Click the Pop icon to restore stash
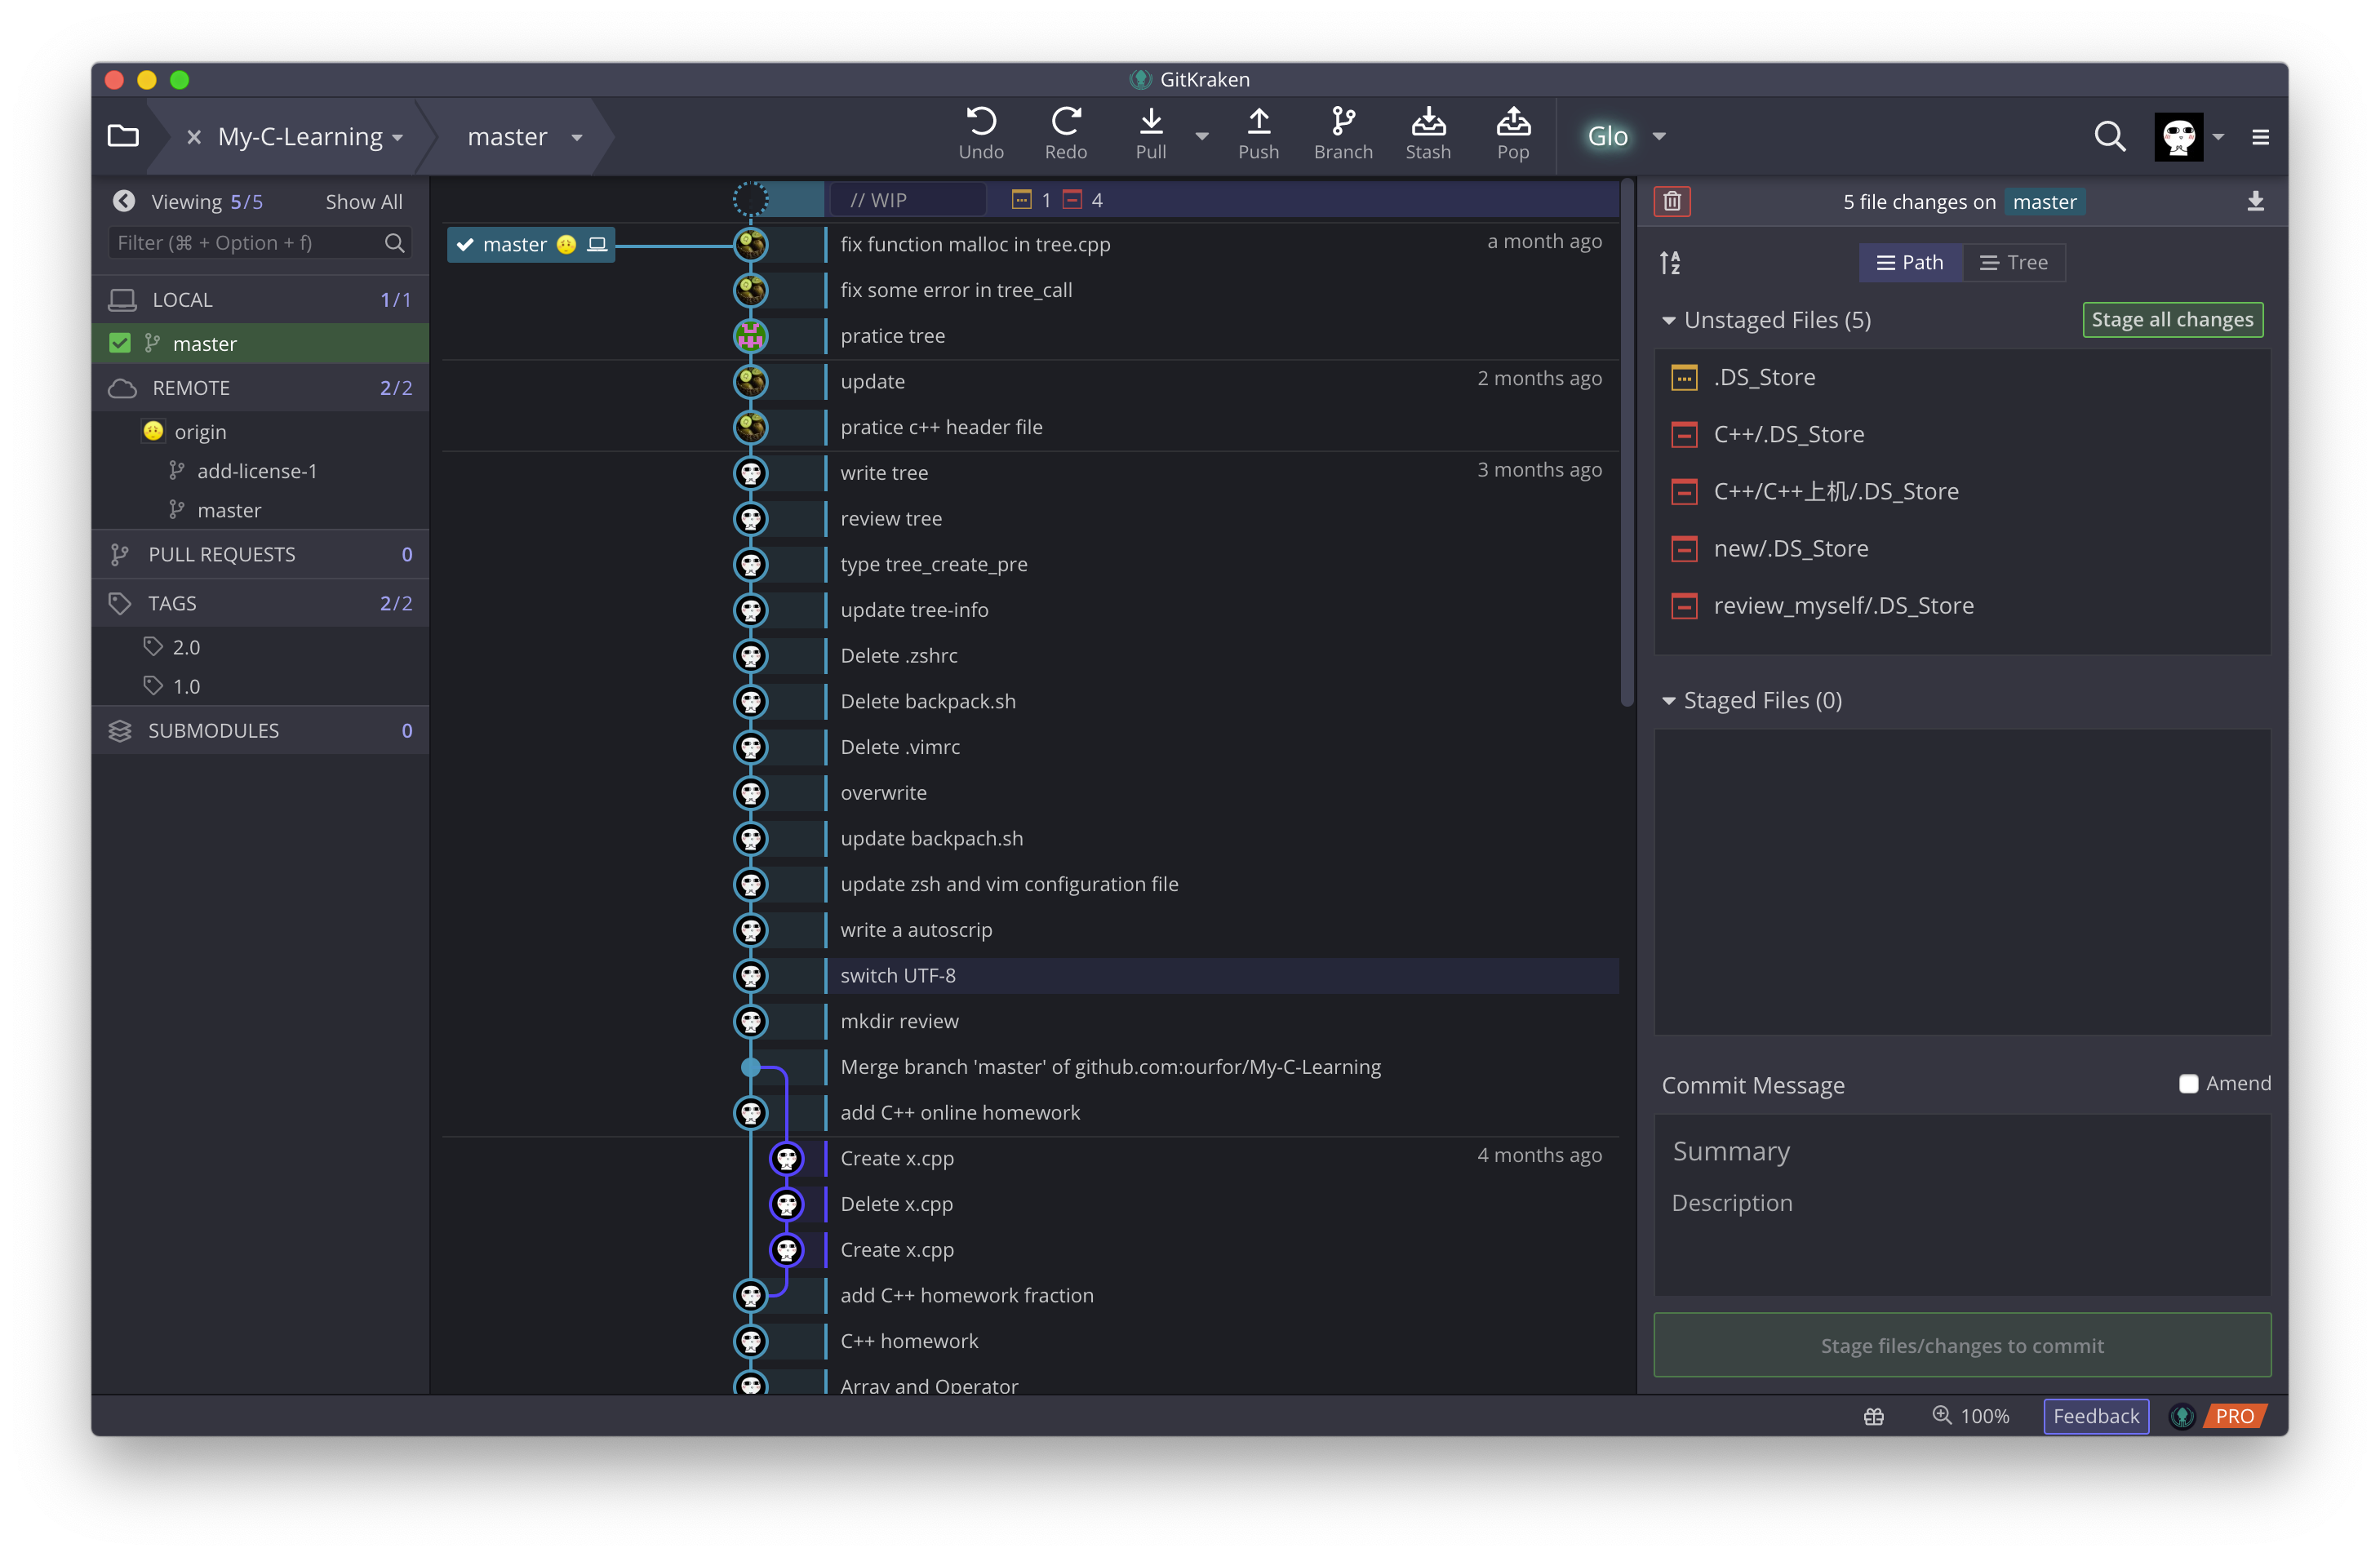Image resolution: width=2380 pixels, height=1557 pixels. [x=1512, y=134]
